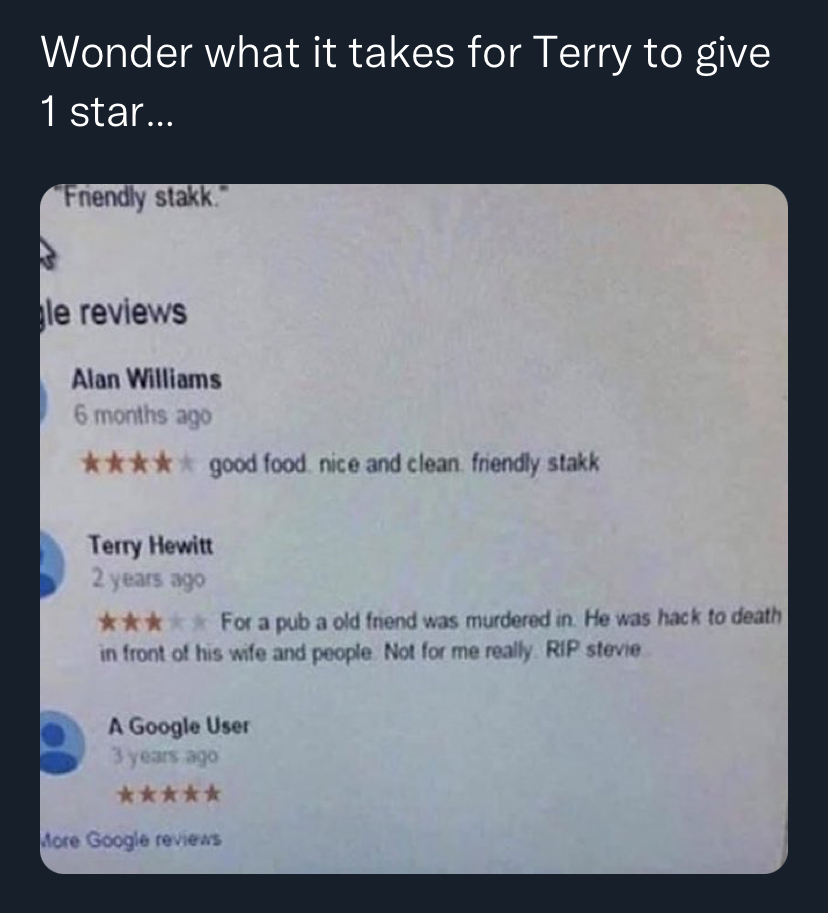
Task: Click More Google reviews link
Action: pos(131,839)
